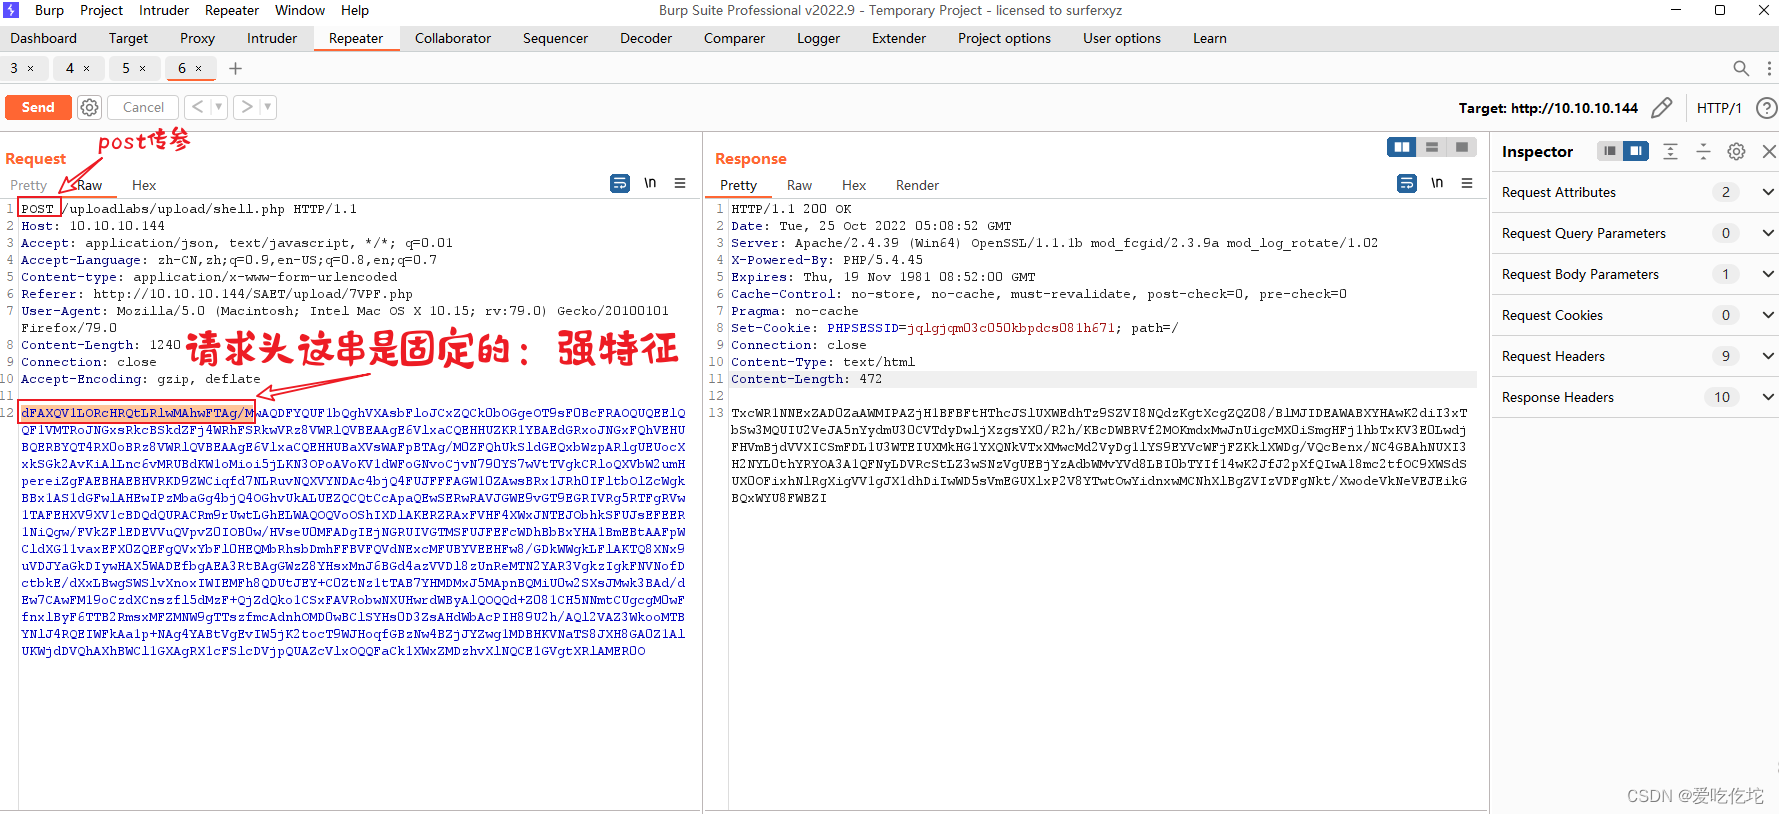The height and width of the screenshot is (814, 1779).
Task: Toggle request non-printable chars \n
Action: tap(650, 183)
